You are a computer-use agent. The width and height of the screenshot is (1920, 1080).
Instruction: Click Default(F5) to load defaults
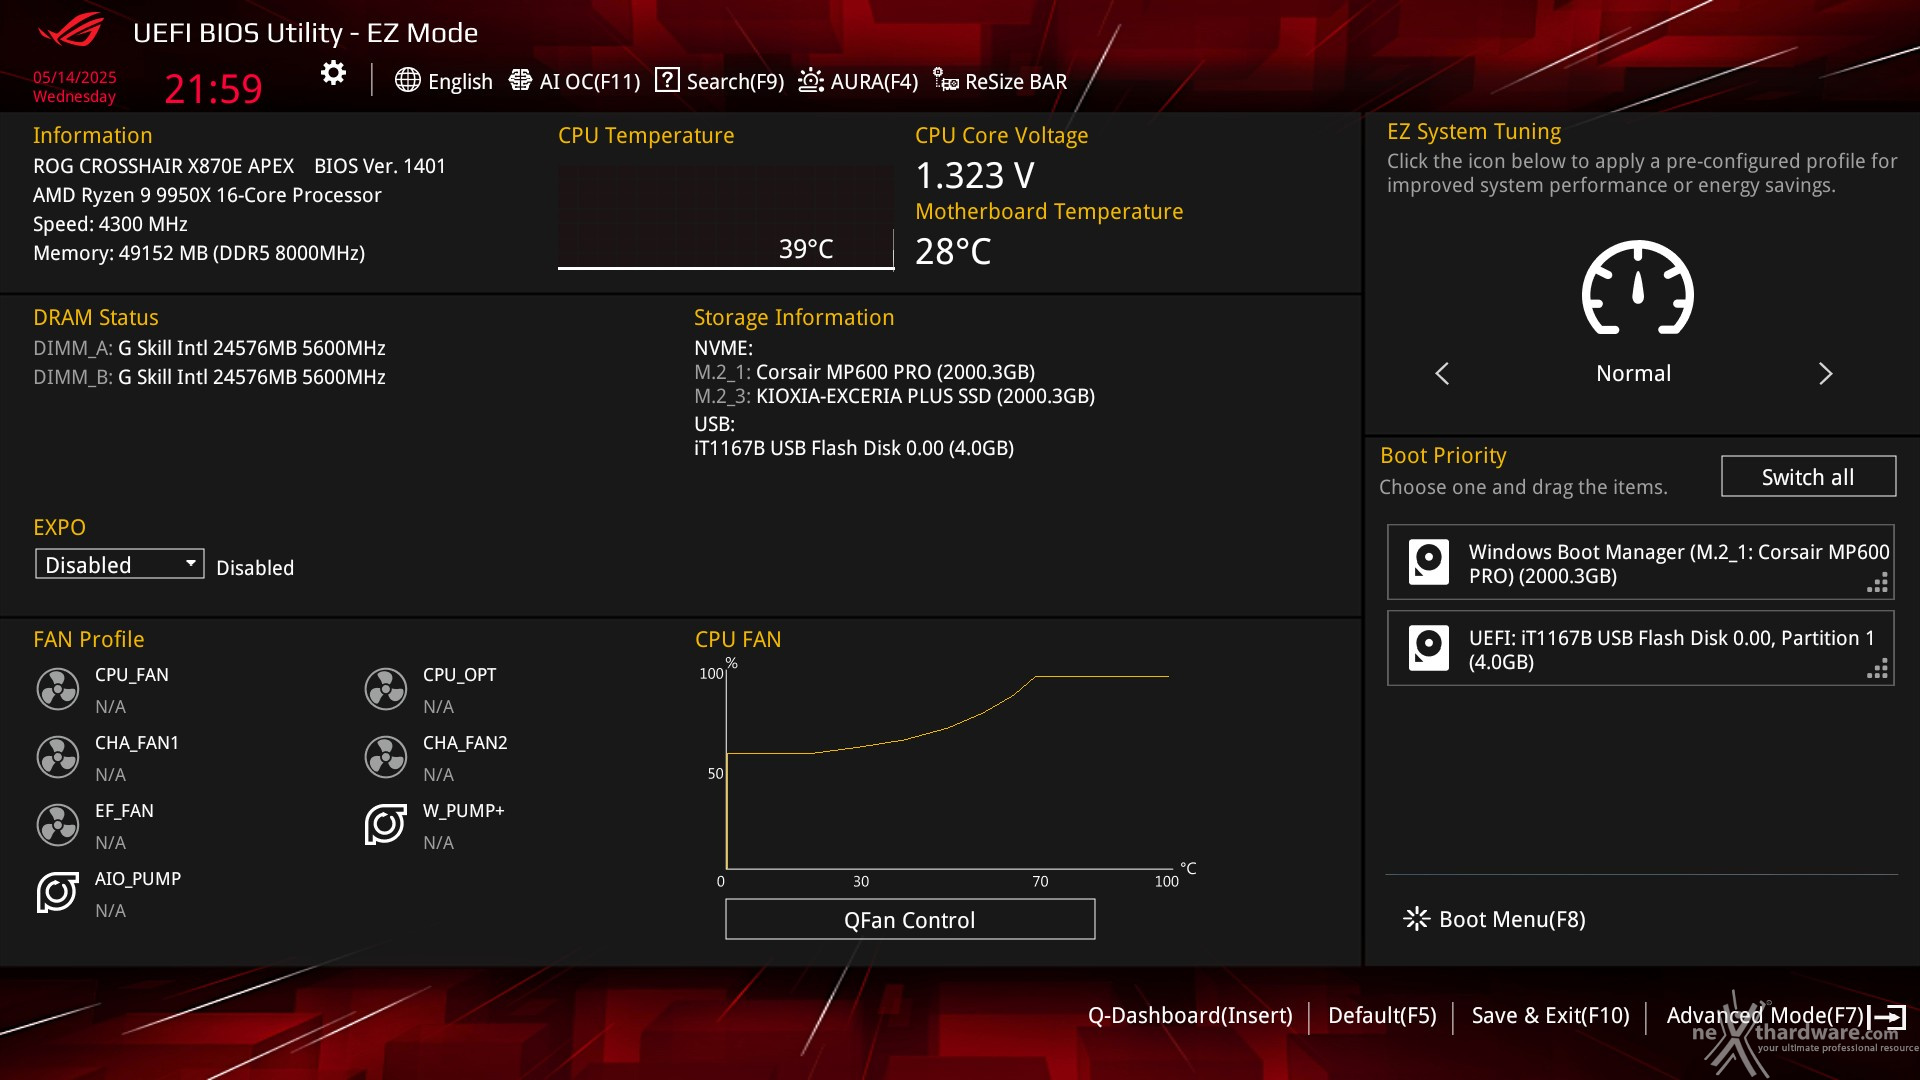(x=1382, y=1016)
